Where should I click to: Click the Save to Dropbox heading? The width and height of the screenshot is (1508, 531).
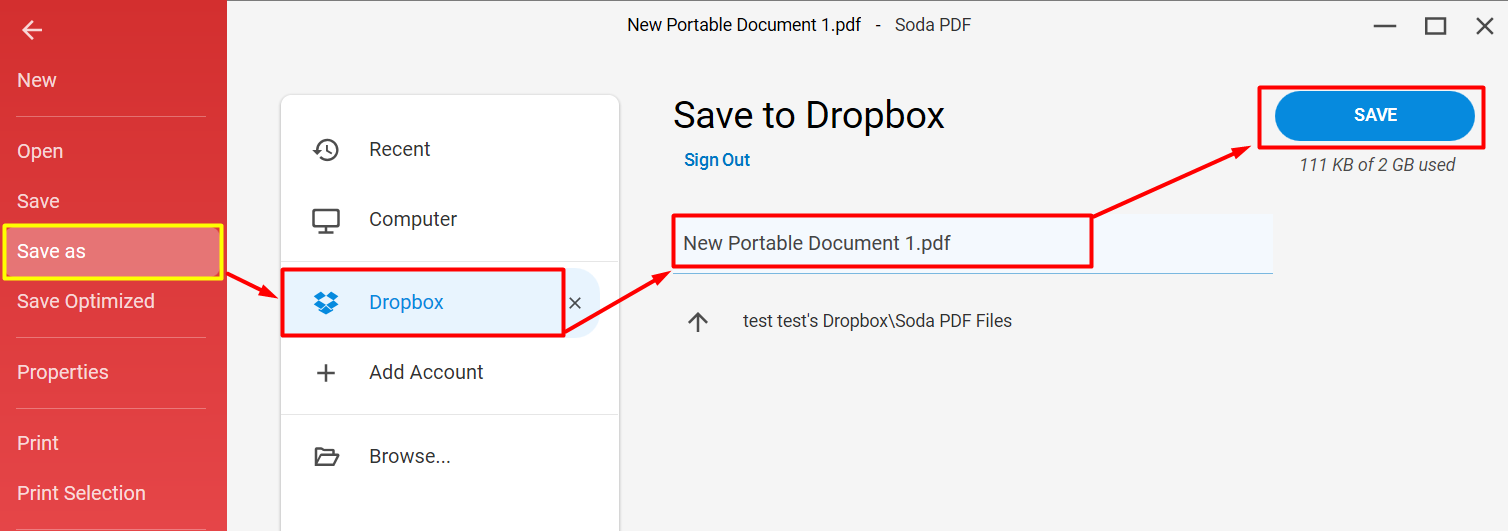tap(809, 115)
